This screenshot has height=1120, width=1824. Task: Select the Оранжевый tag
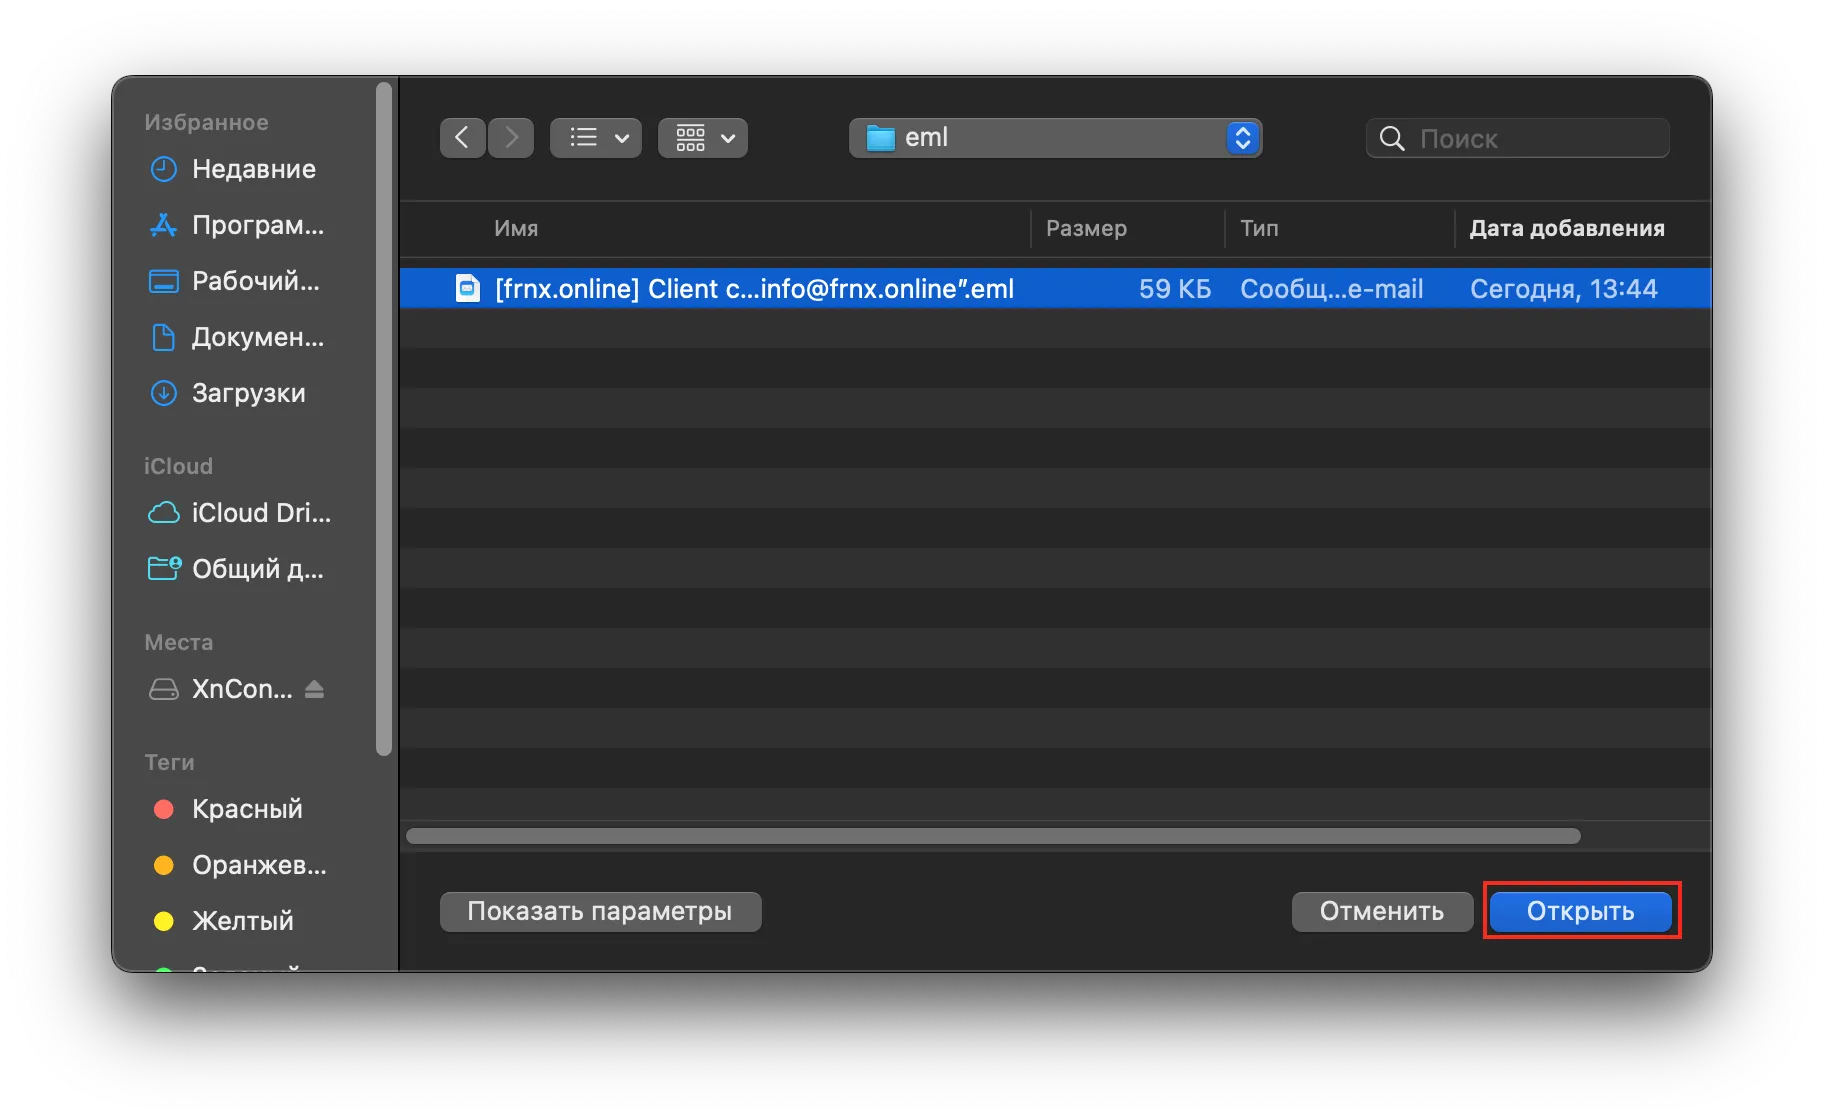pos(258,865)
